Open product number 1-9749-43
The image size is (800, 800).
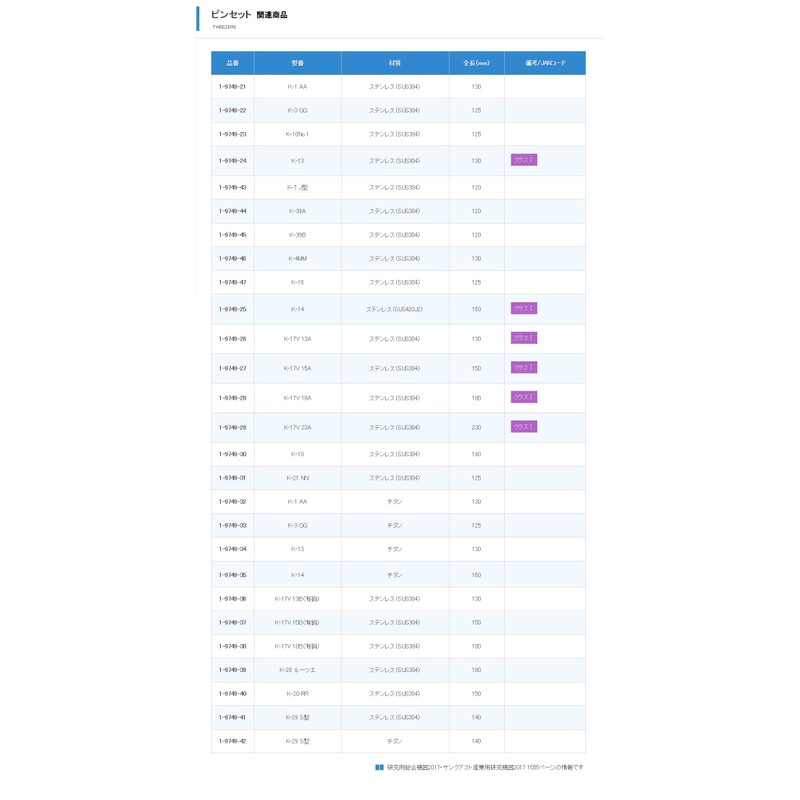[232, 188]
